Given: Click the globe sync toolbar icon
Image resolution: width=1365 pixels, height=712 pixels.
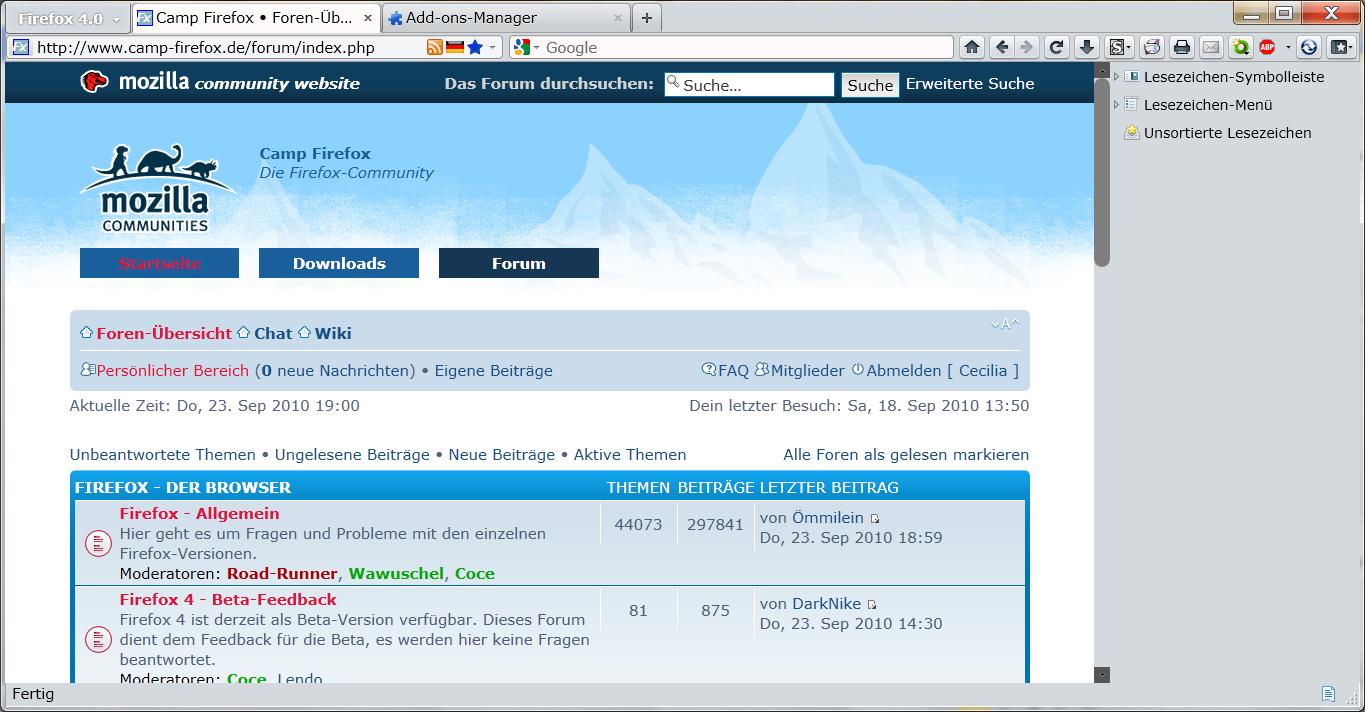Looking at the screenshot, I should tap(1309, 47).
